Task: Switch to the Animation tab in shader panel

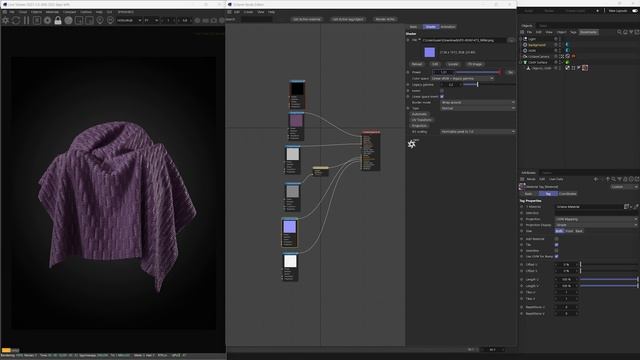Action: click(448, 27)
